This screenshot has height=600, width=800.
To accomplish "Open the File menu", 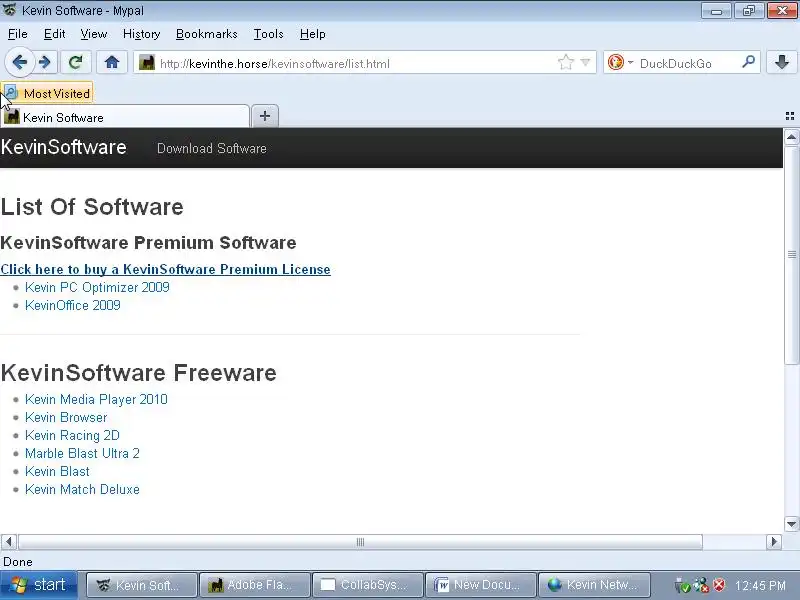I will pos(18,34).
